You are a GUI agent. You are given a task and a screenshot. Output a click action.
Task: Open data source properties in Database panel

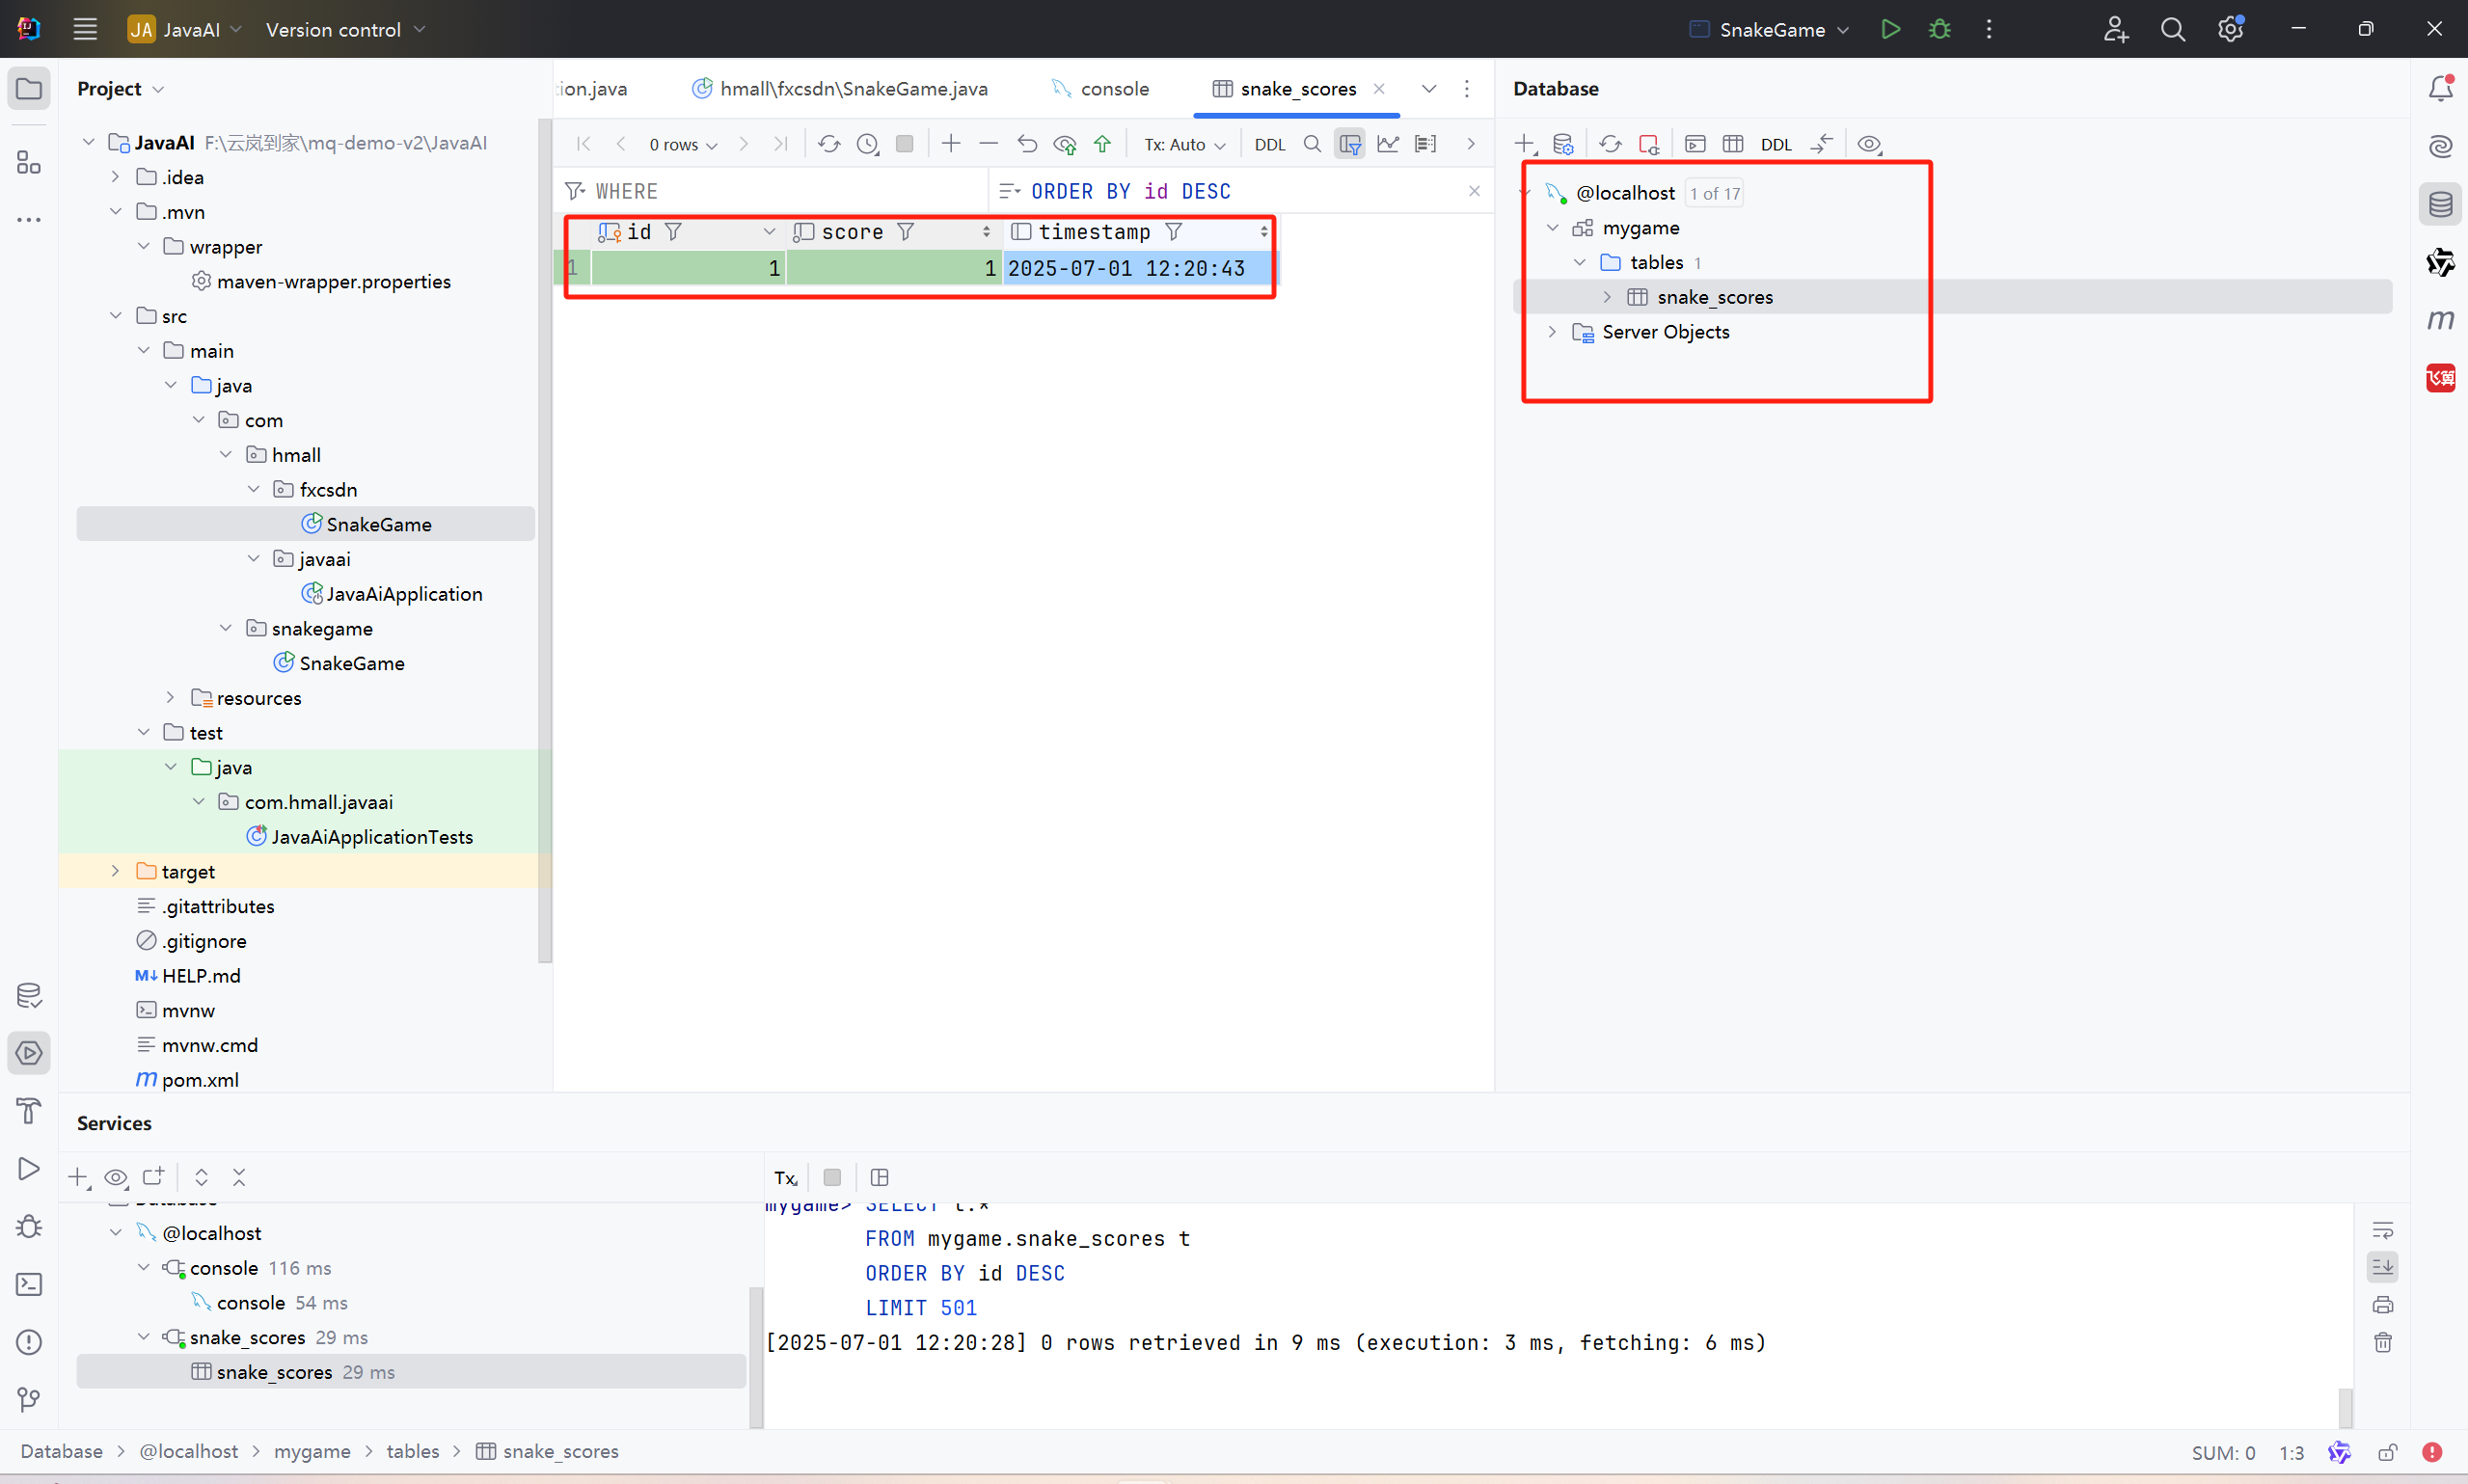click(1563, 144)
